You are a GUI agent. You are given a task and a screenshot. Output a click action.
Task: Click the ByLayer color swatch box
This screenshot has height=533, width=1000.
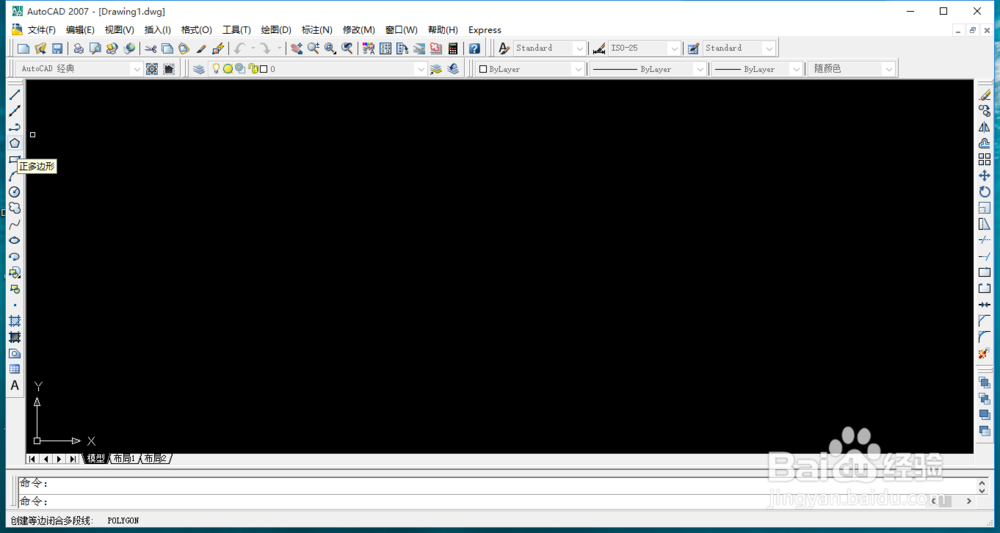pos(483,69)
